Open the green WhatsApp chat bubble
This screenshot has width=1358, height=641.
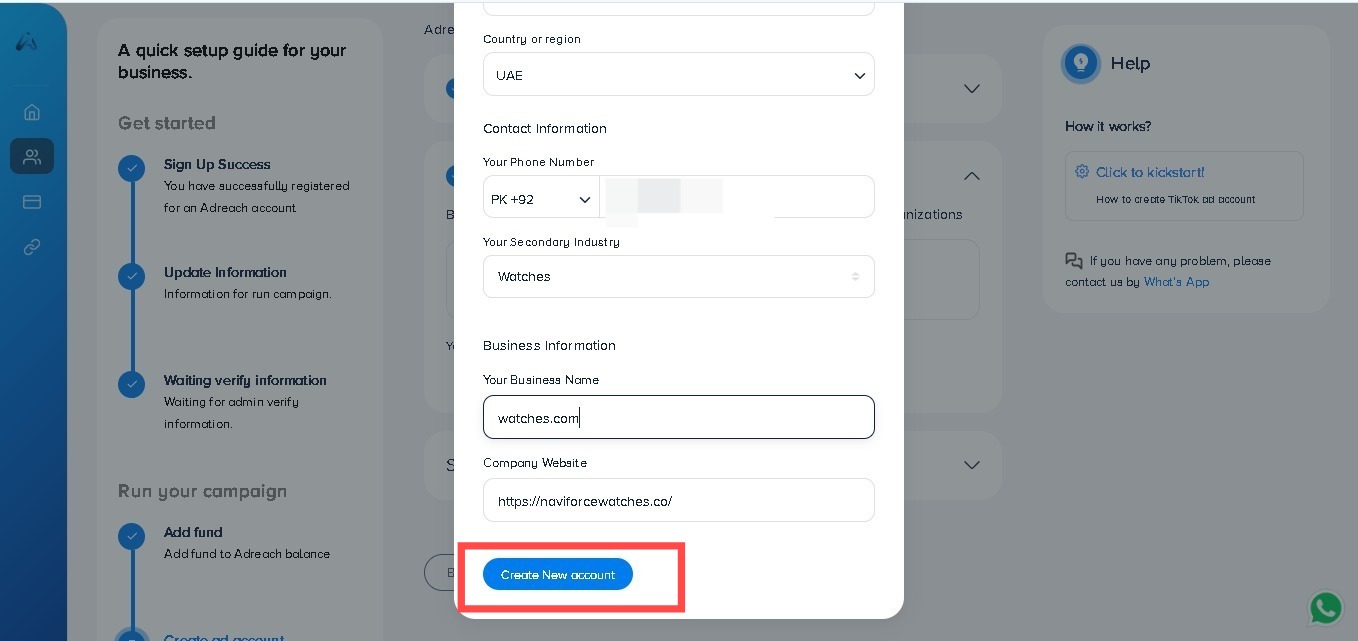1326,608
